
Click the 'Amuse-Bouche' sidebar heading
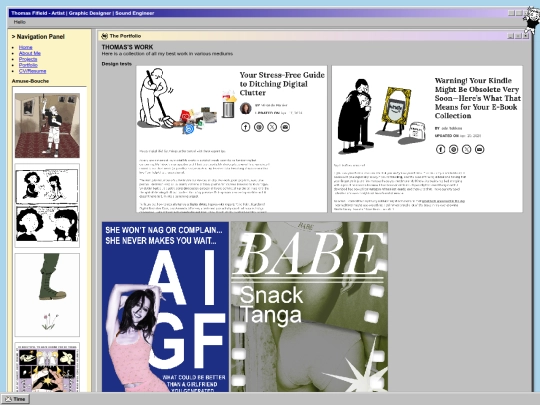30,81
